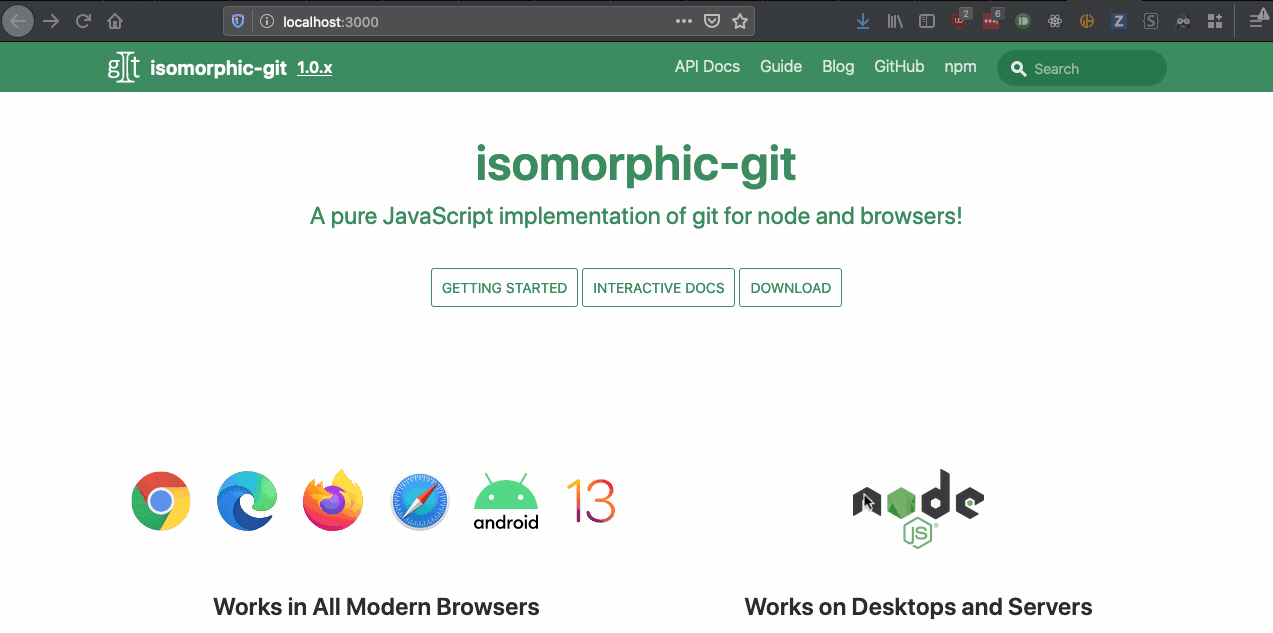Screen dimensions: 1273x633
Task: Click the red extension icon with badge 6
Action: [x=991, y=19]
